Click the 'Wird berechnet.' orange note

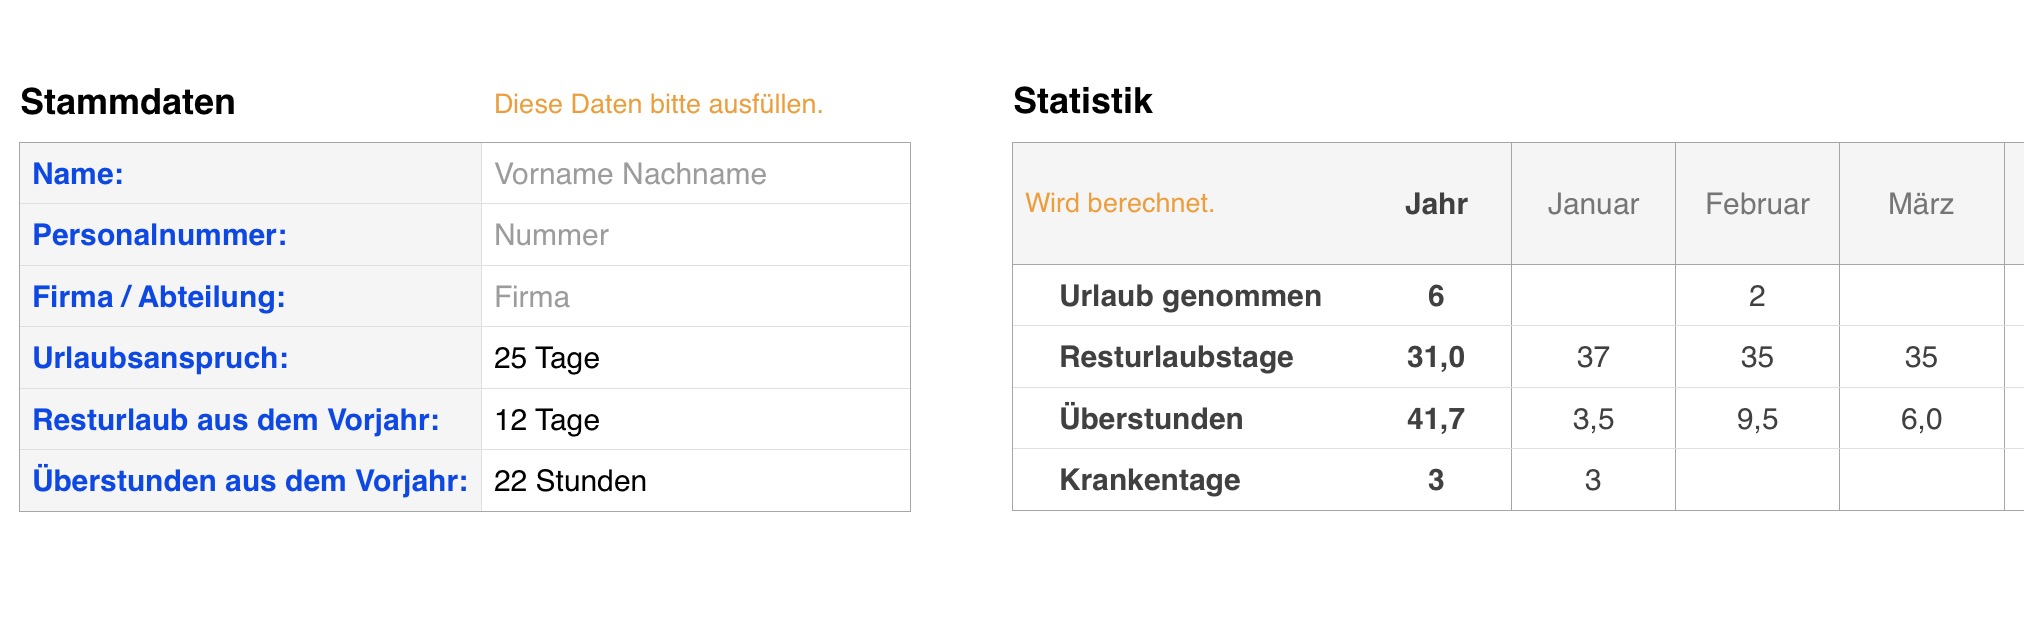tap(1120, 203)
